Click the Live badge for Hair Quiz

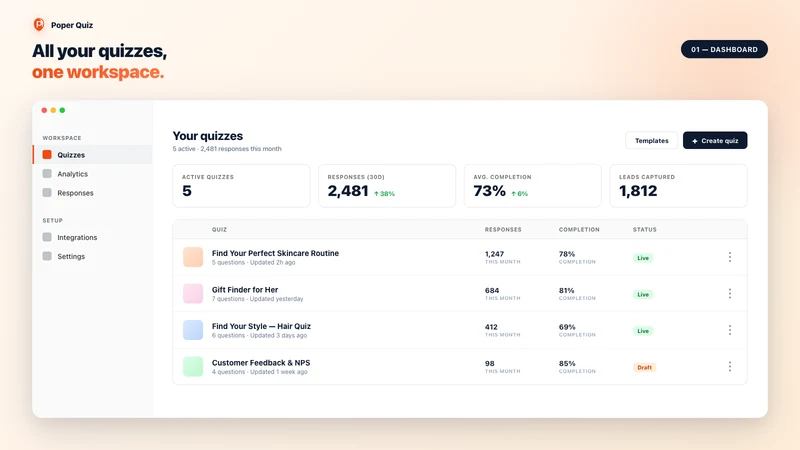pyautogui.click(x=643, y=331)
